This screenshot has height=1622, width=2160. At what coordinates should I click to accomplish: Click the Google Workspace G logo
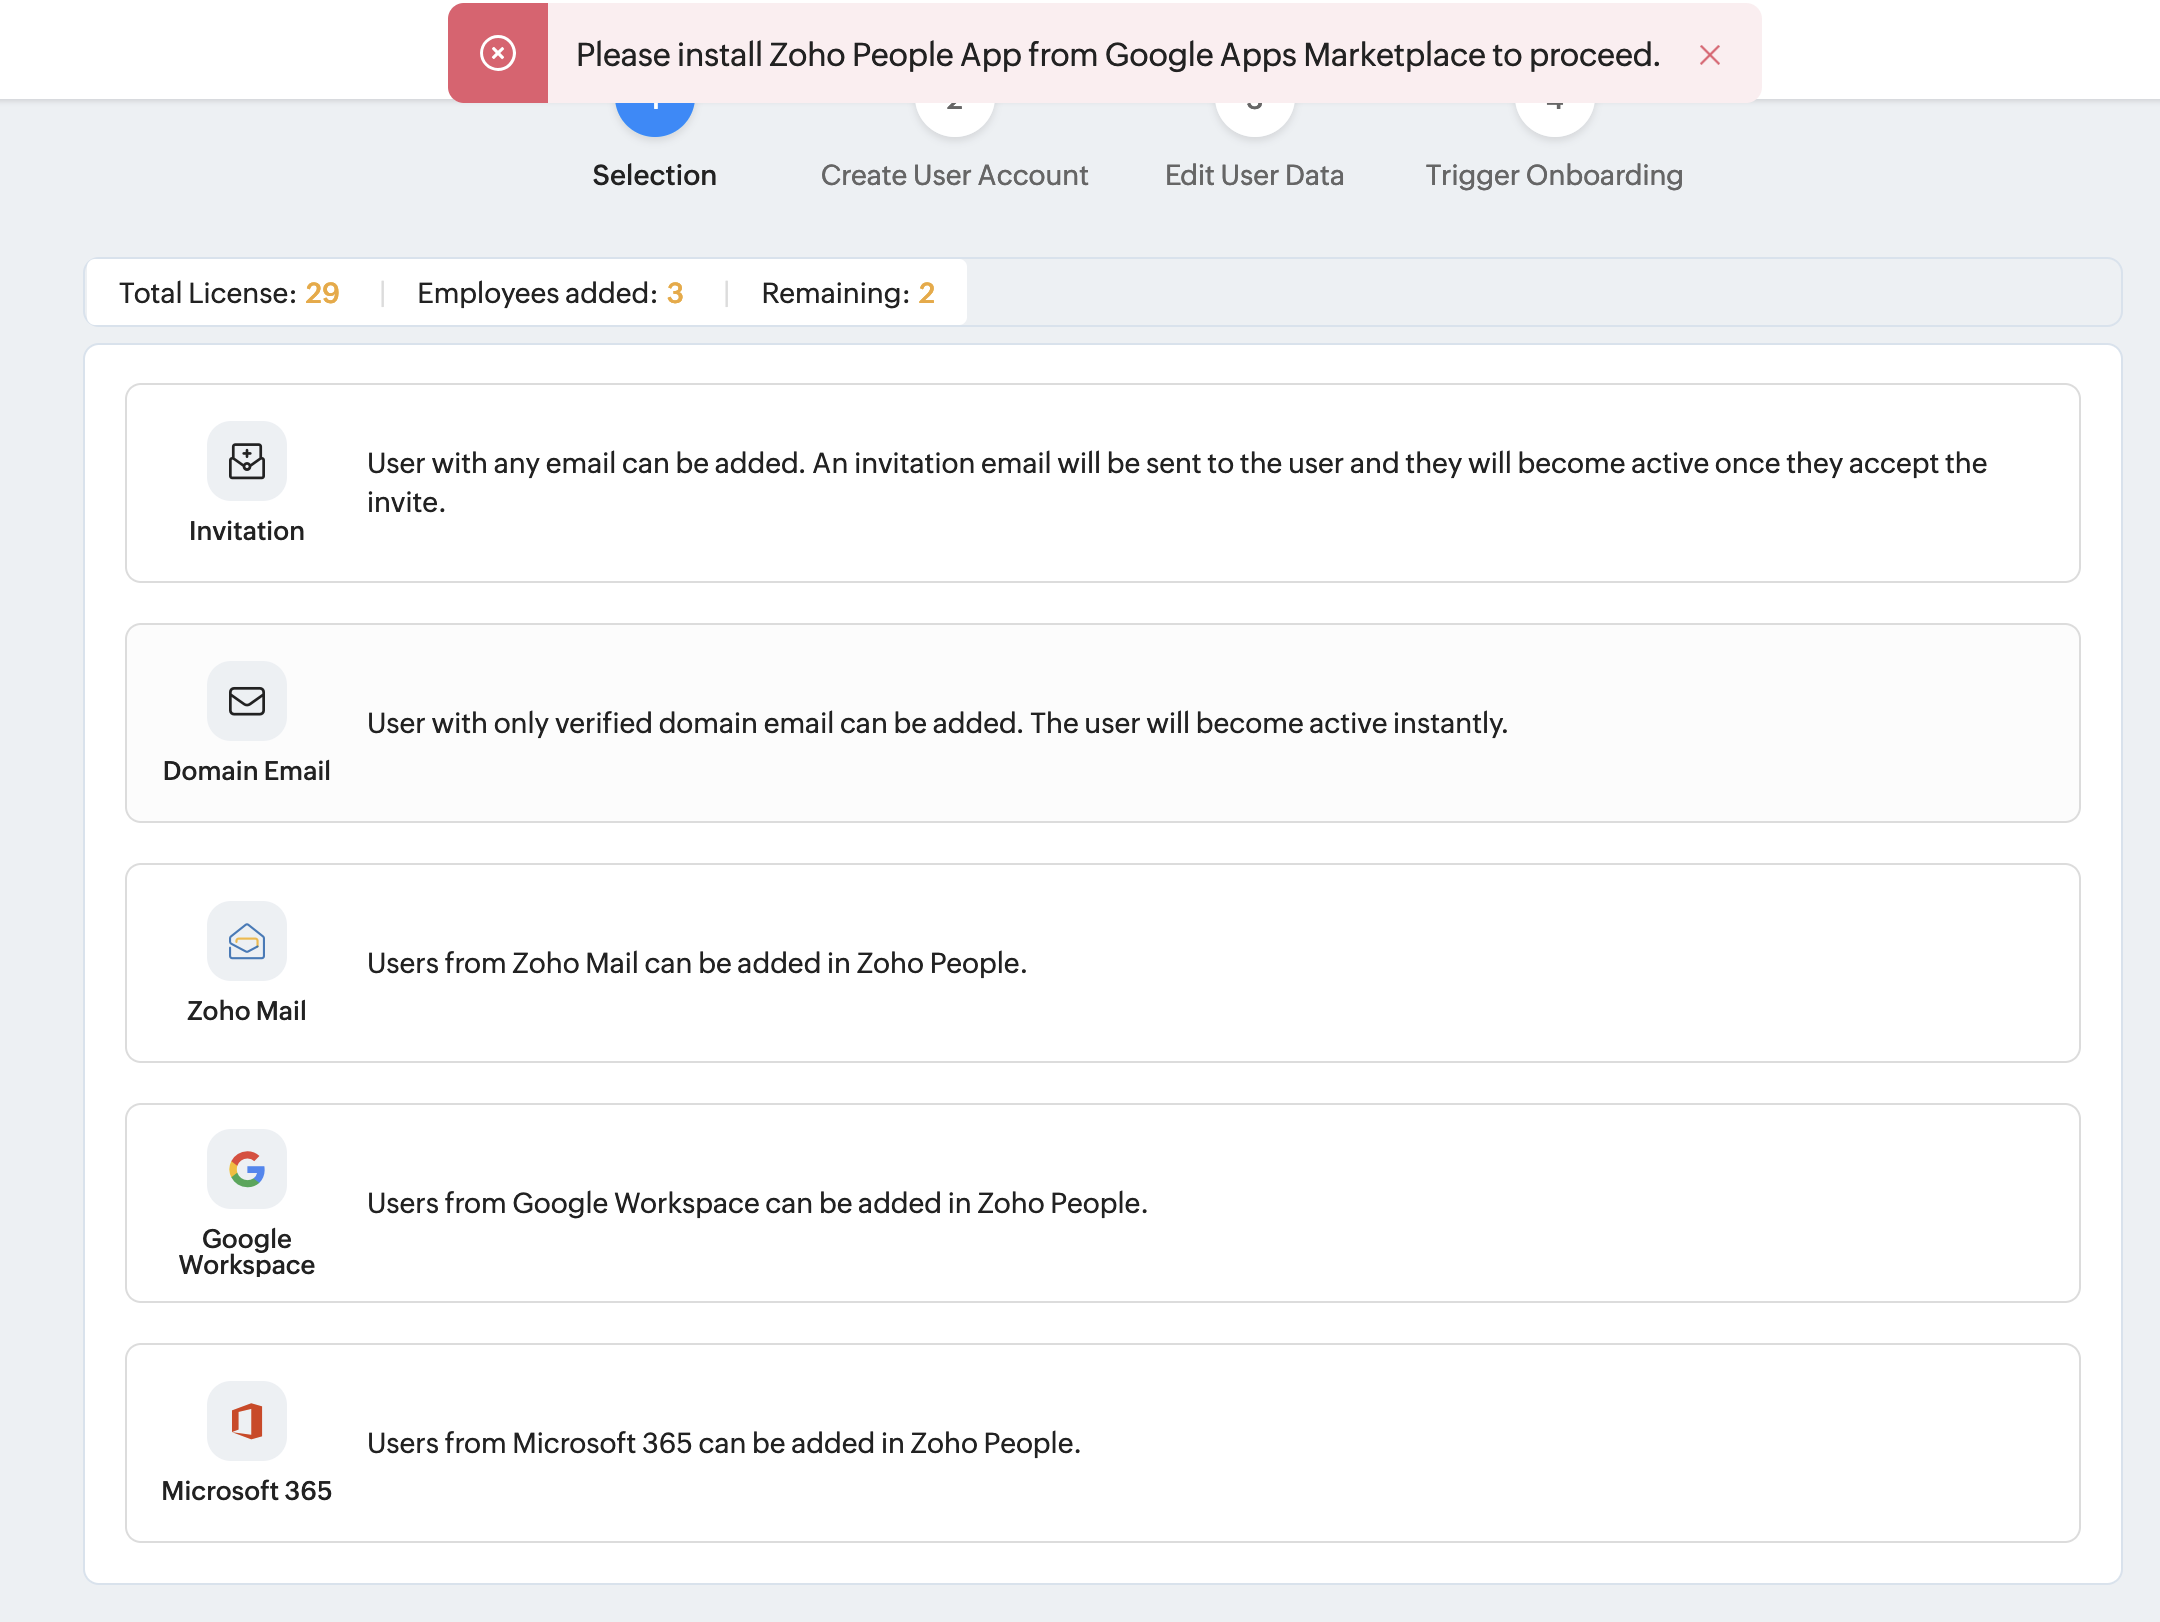246,1168
